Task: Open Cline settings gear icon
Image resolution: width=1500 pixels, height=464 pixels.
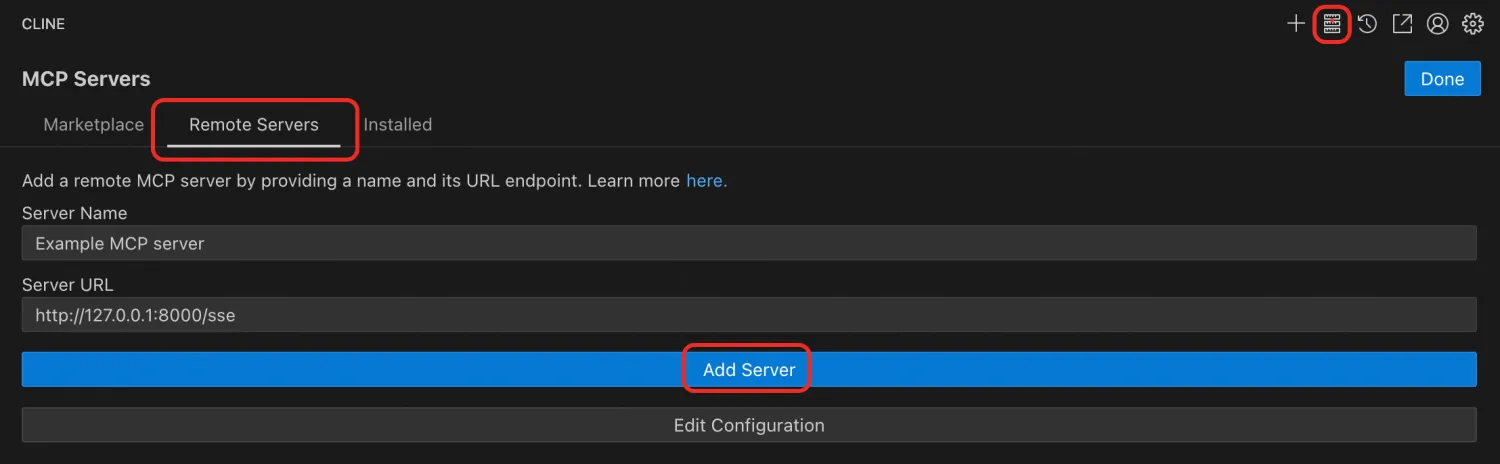Action: (x=1473, y=24)
